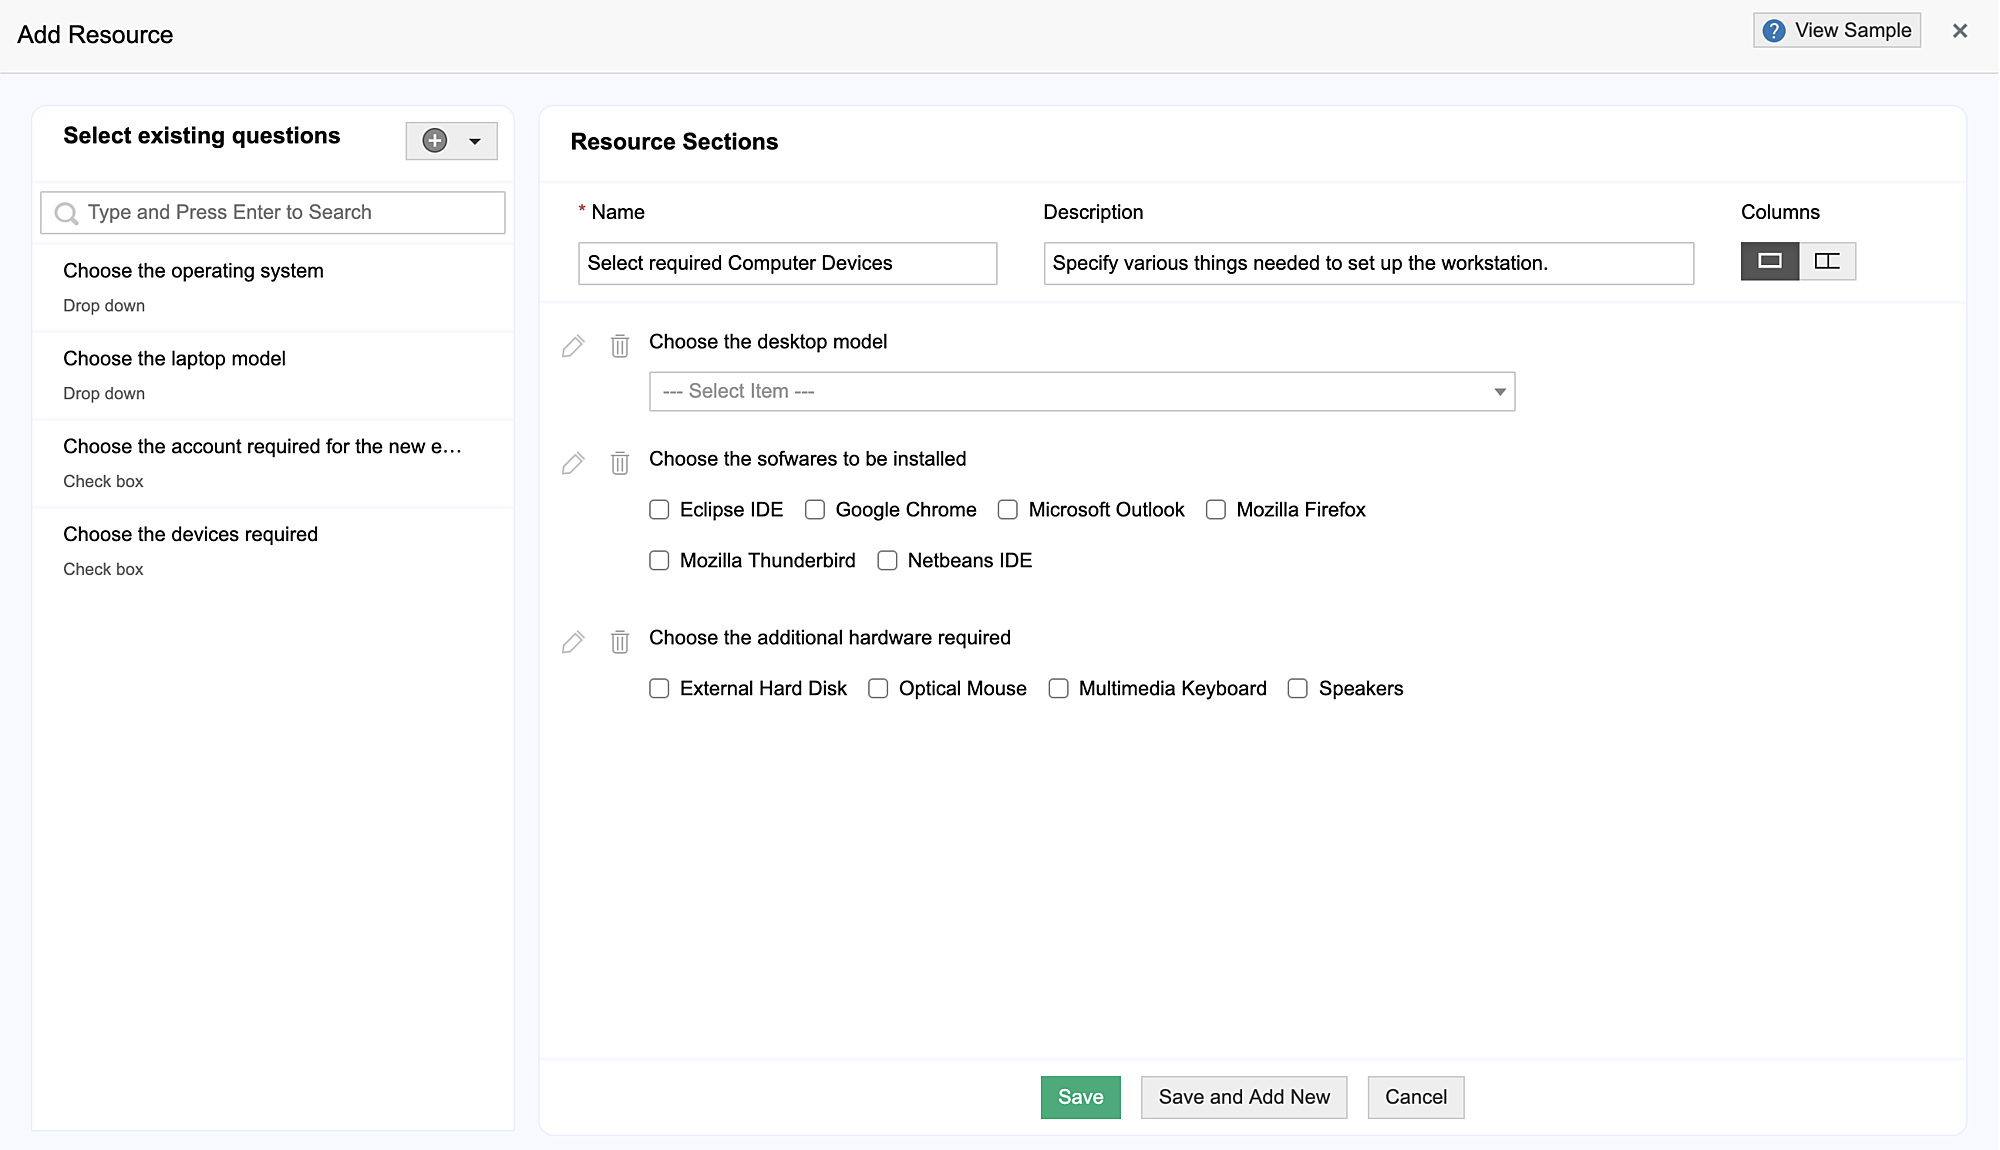This screenshot has height=1150, width=2000.
Task: Edit the desktop model question
Action: coord(573,346)
